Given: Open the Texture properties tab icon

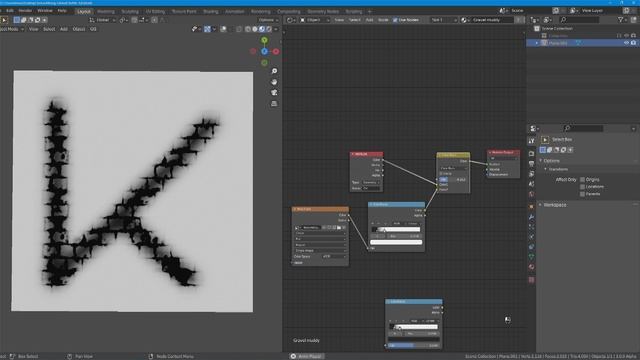Looking at the screenshot, I should [x=531, y=280].
